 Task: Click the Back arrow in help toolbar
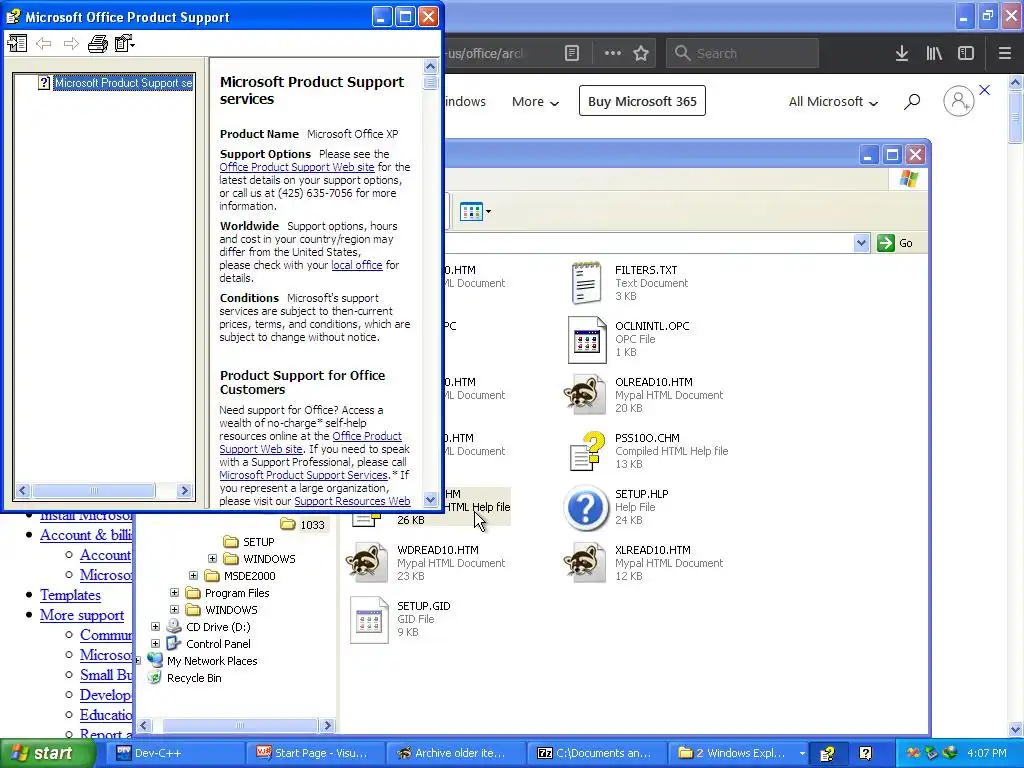coord(44,44)
